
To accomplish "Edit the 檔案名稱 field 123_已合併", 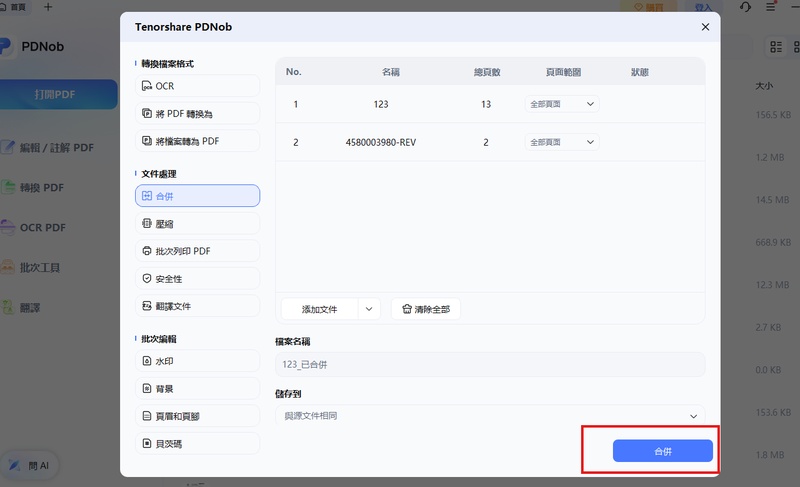I will click(x=490, y=365).
